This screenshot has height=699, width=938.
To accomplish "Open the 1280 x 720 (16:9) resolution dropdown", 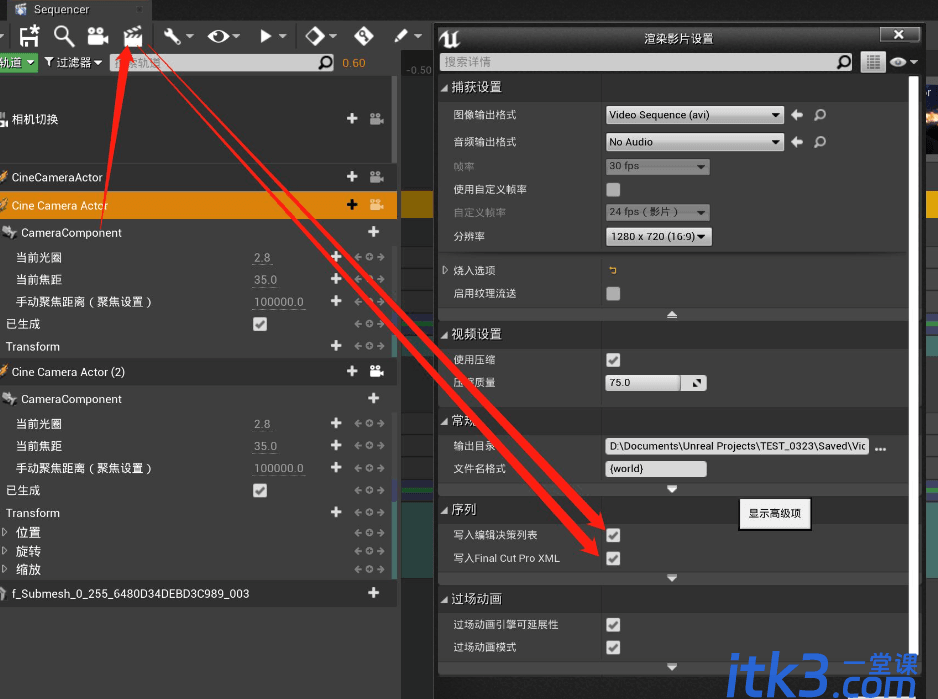I will pos(659,236).
